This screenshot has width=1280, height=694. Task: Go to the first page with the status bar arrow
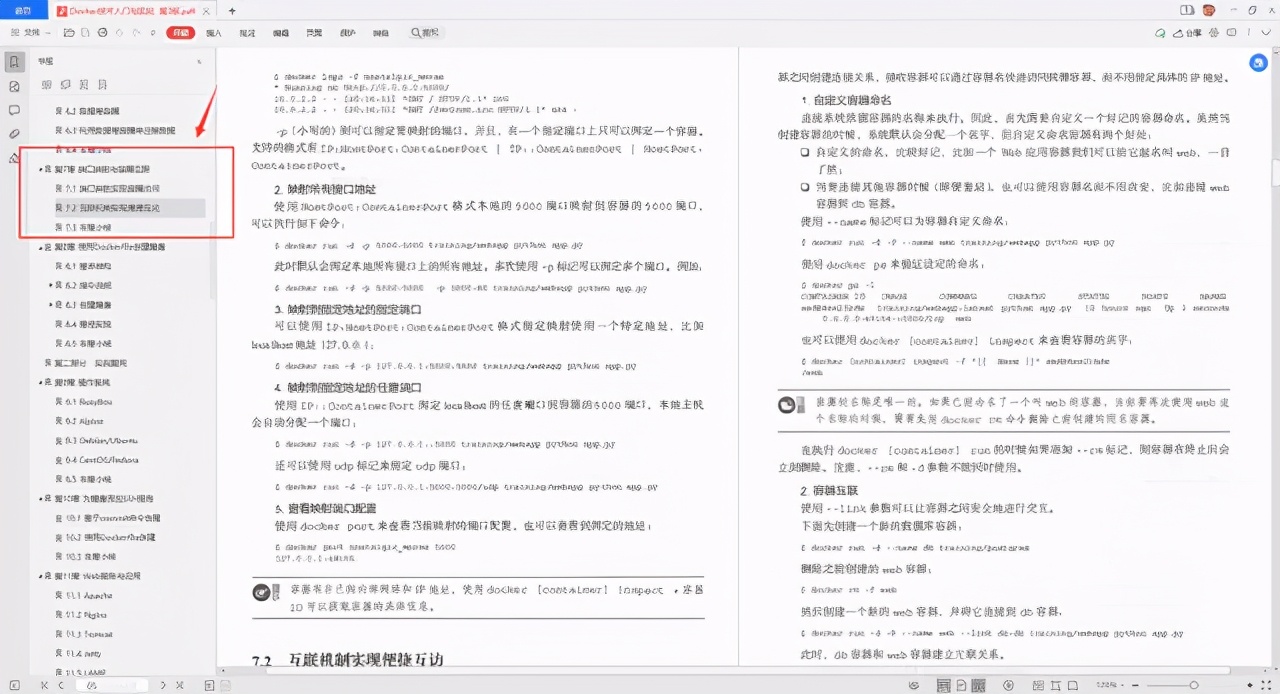(x=44, y=685)
